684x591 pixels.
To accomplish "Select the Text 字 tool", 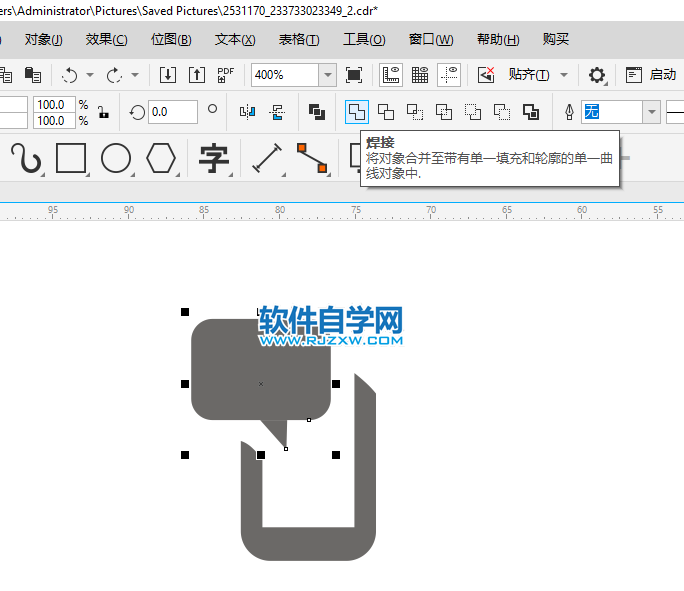I will coord(214,159).
